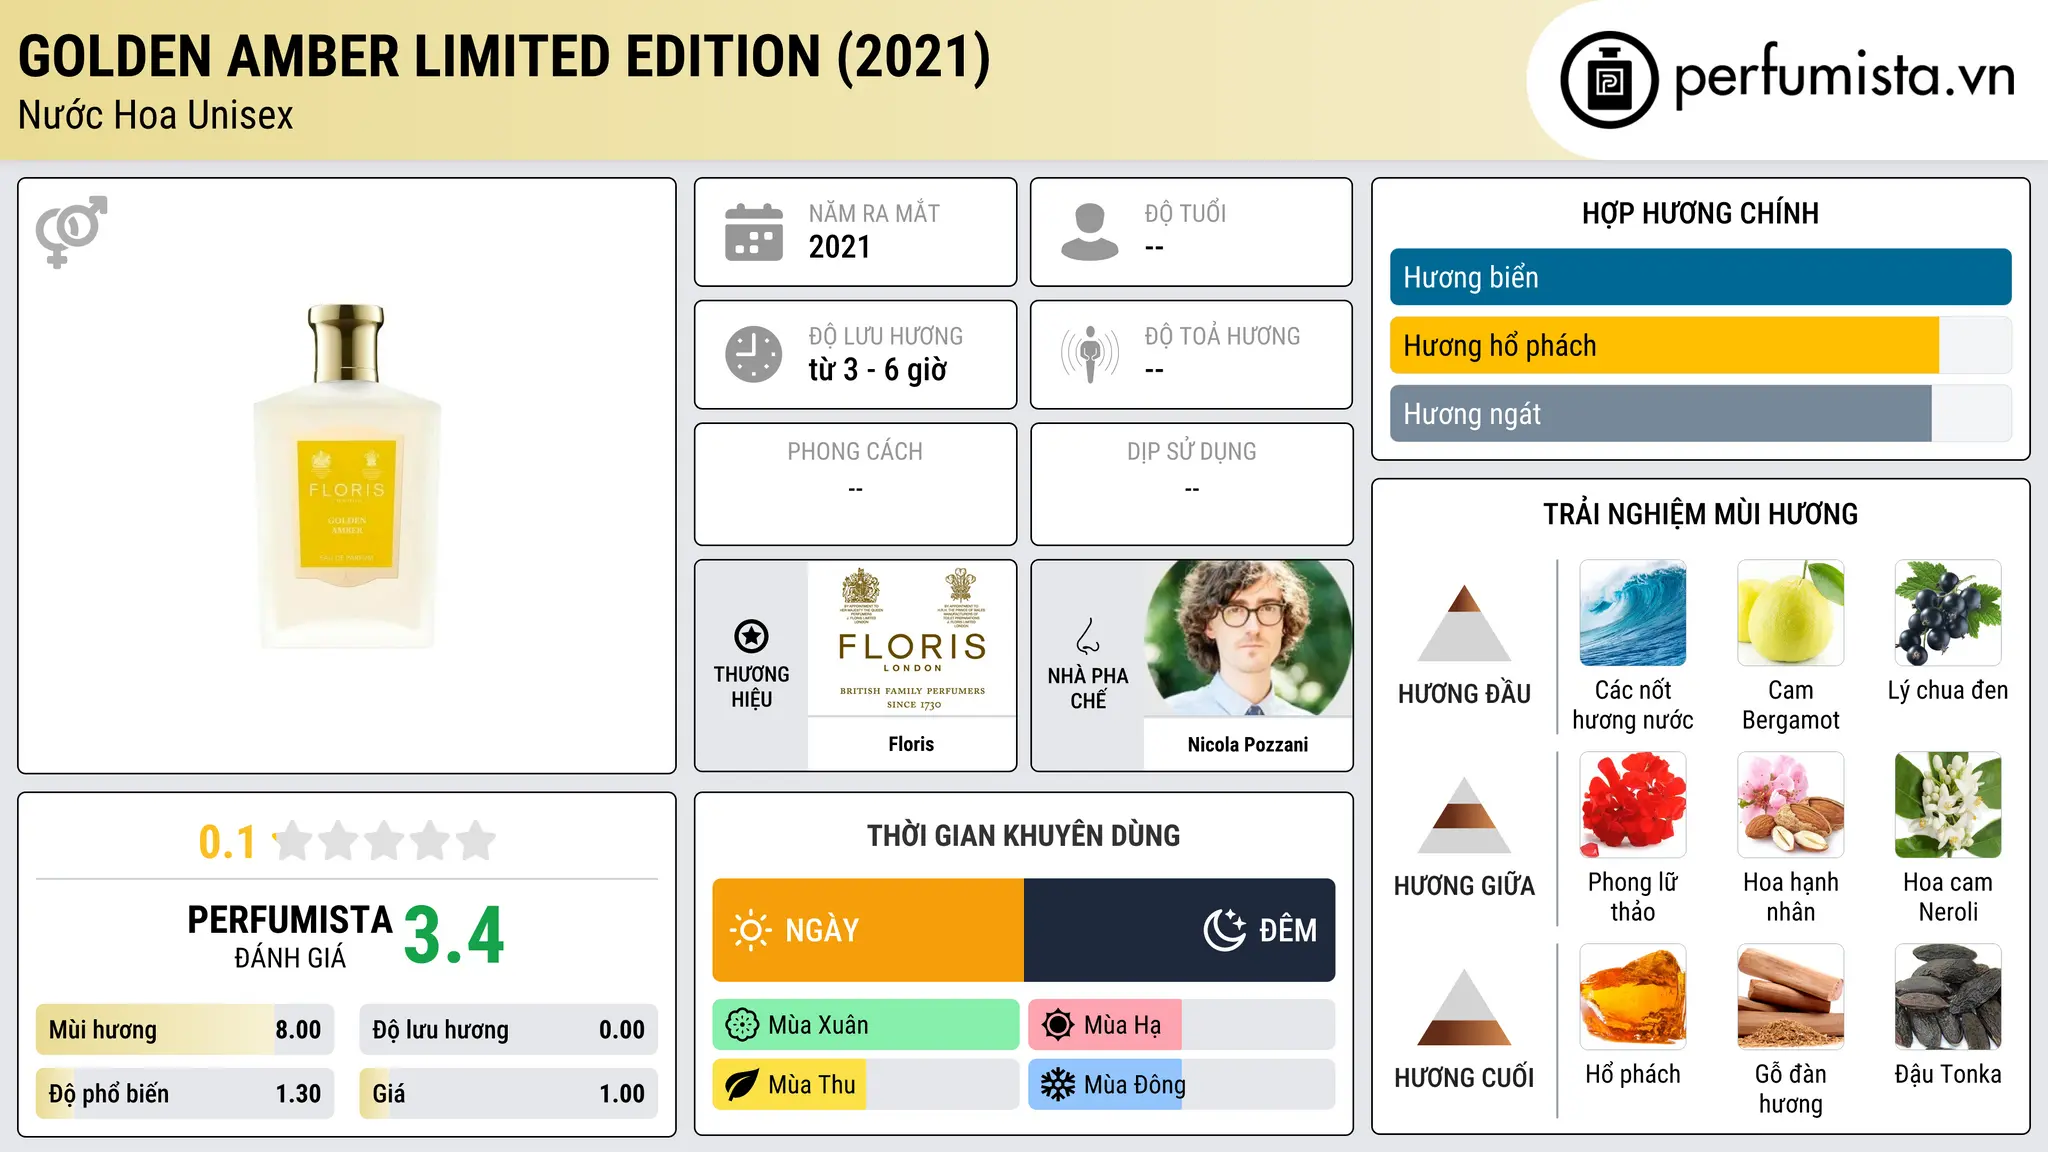Open the Golden Amber perfume bottle image

click(347, 476)
